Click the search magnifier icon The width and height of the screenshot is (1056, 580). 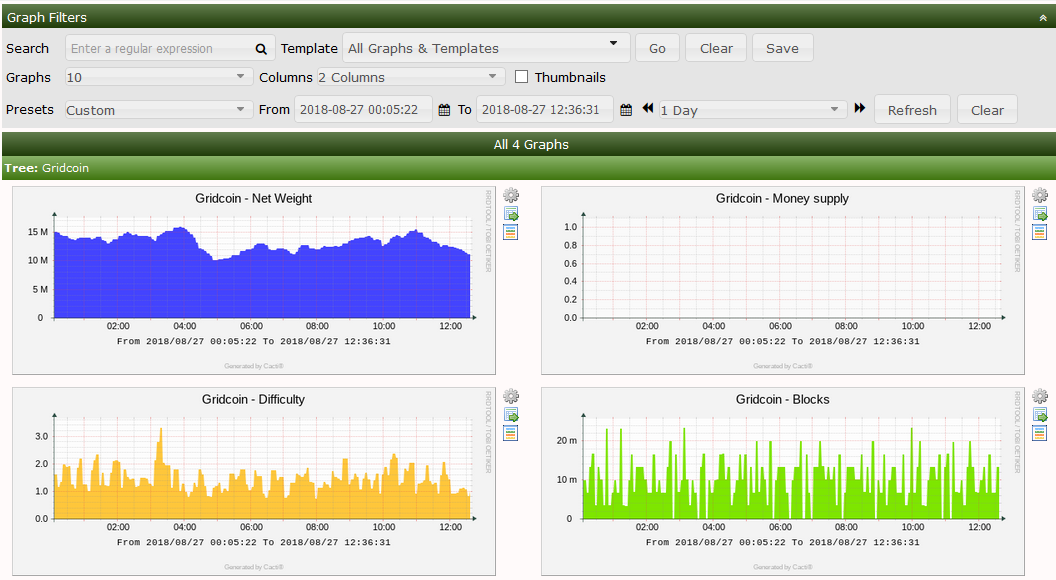coord(261,49)
